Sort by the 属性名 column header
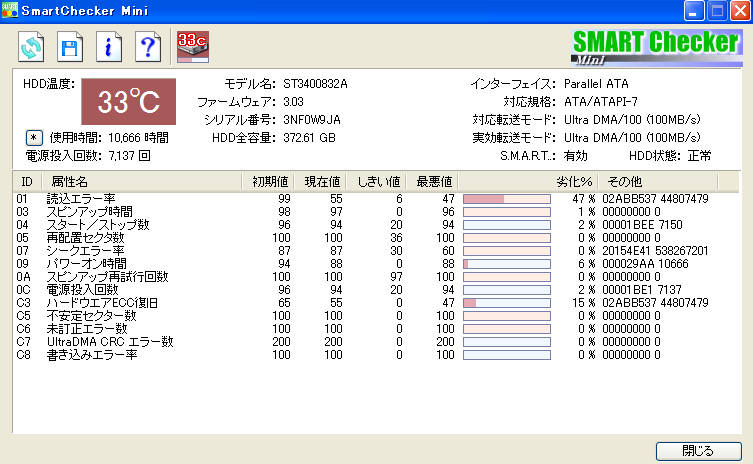753x464 pixels. pos(70,181)
